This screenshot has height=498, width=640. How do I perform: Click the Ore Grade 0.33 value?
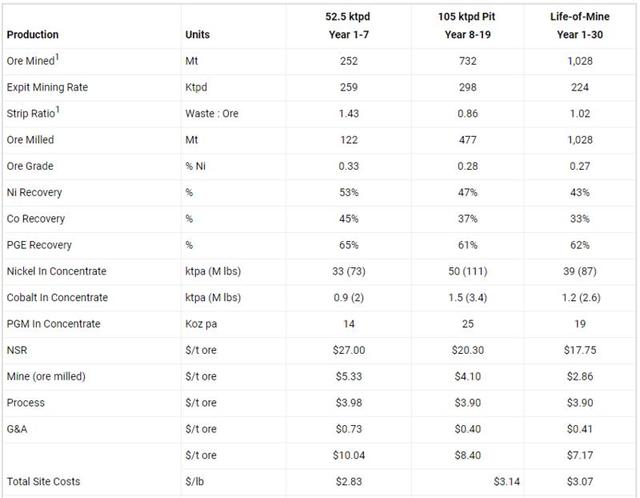(349, 166)
